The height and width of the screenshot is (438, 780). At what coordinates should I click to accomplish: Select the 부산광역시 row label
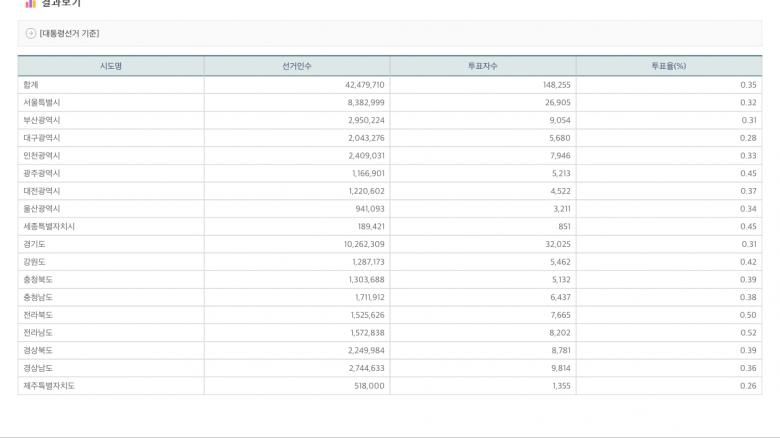(x=41, y=120)
